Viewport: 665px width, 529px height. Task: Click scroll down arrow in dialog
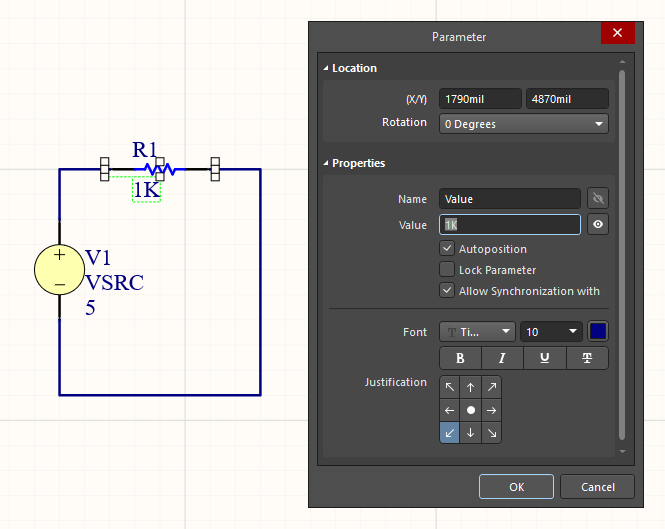[x=622, y=451]
